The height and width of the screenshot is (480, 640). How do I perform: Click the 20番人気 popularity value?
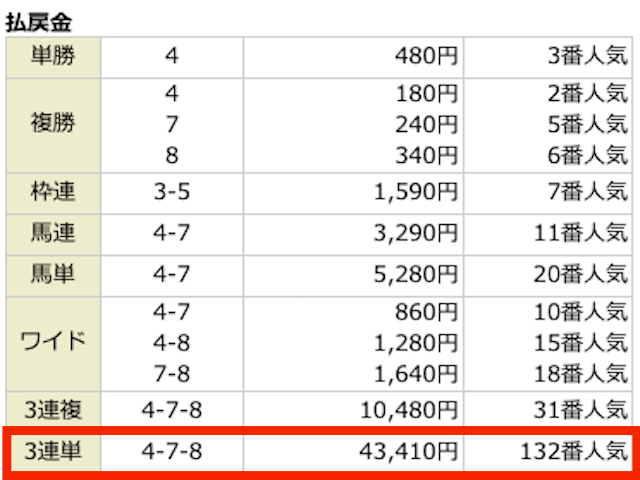(580, 274)
